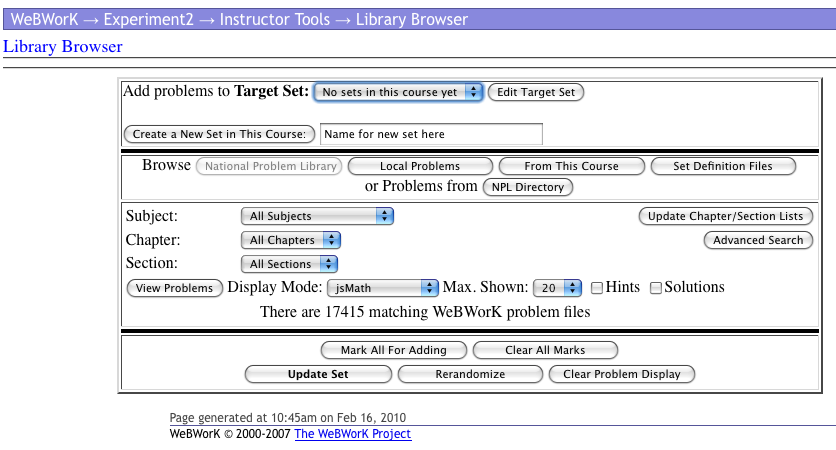This screenshot has width=836, height=450.
Task: Click the Page generated timestamp text
Action: 287,417
